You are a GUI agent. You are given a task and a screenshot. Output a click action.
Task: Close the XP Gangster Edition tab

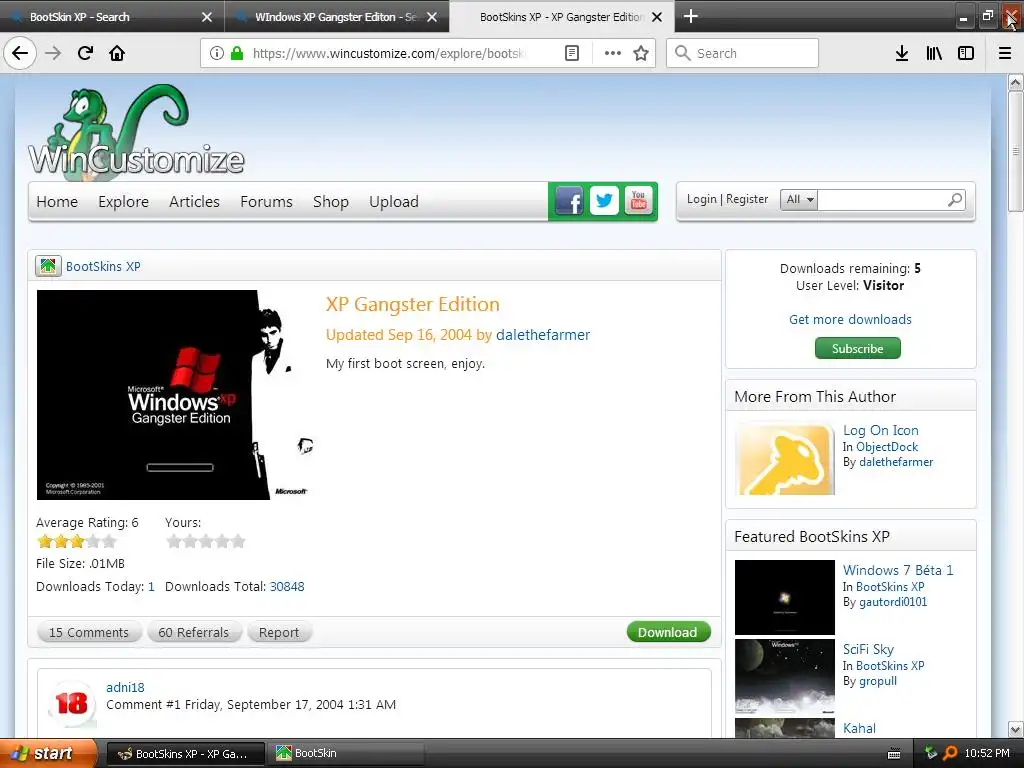(657, 17)
